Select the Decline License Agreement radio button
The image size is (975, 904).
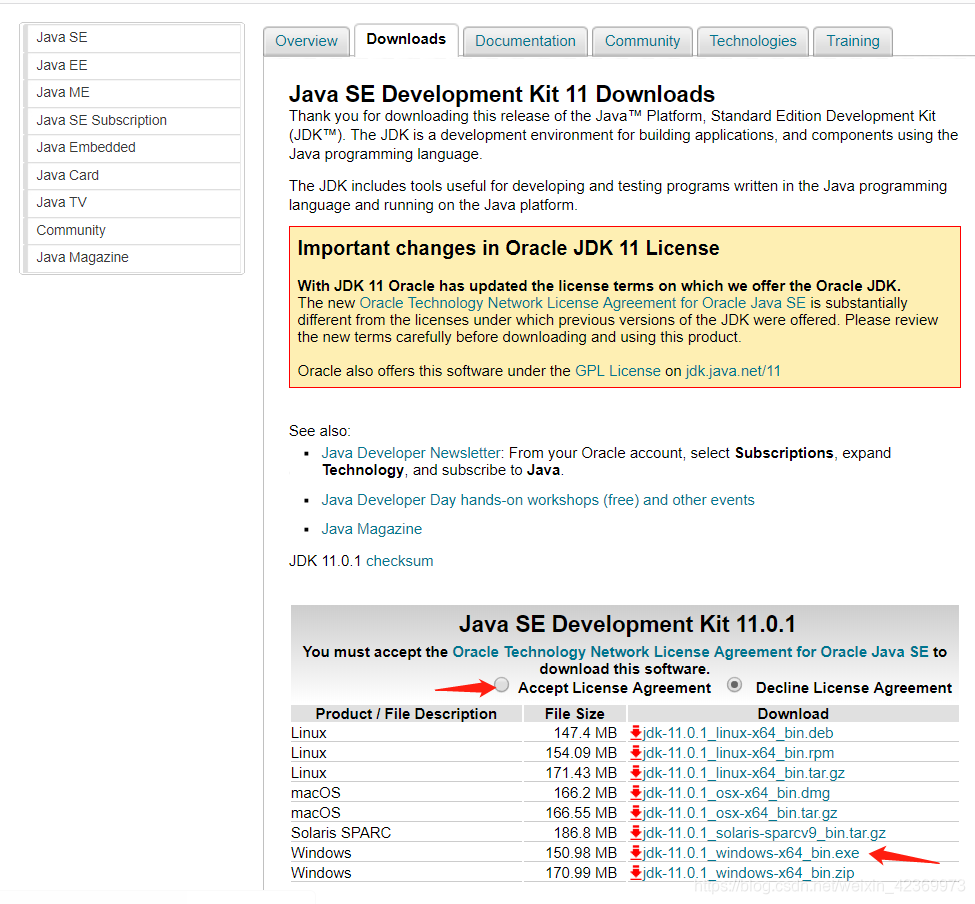pos(734,685)
